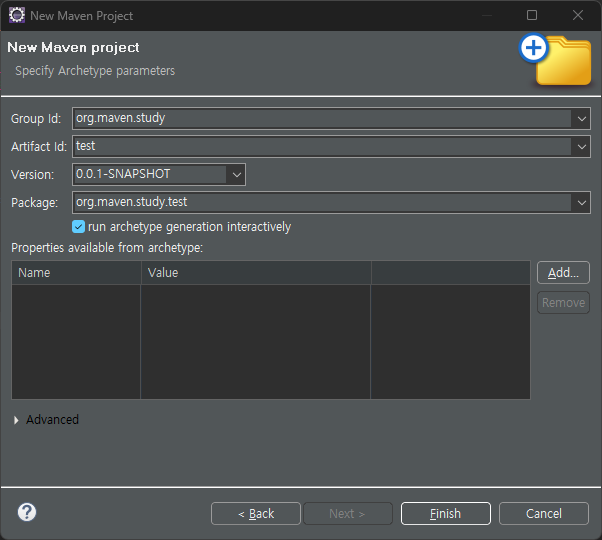Click Finish to create the project
The width and height of the screenshot is (602, 540).
pyautogui.click(x=446, y=514)
